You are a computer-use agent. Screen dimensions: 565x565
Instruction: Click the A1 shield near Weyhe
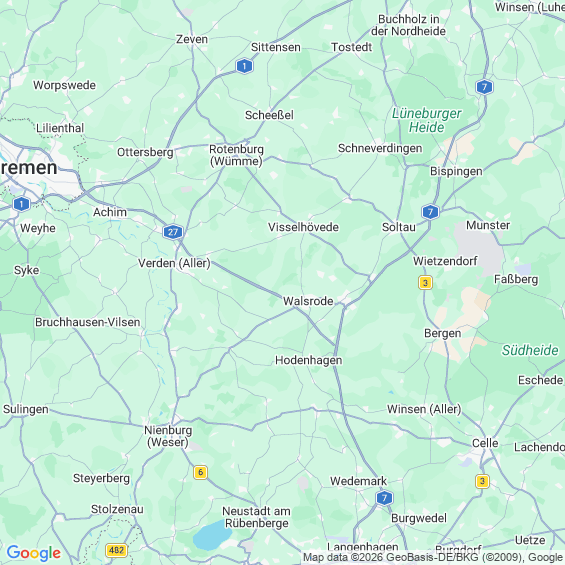coord(21,204)
